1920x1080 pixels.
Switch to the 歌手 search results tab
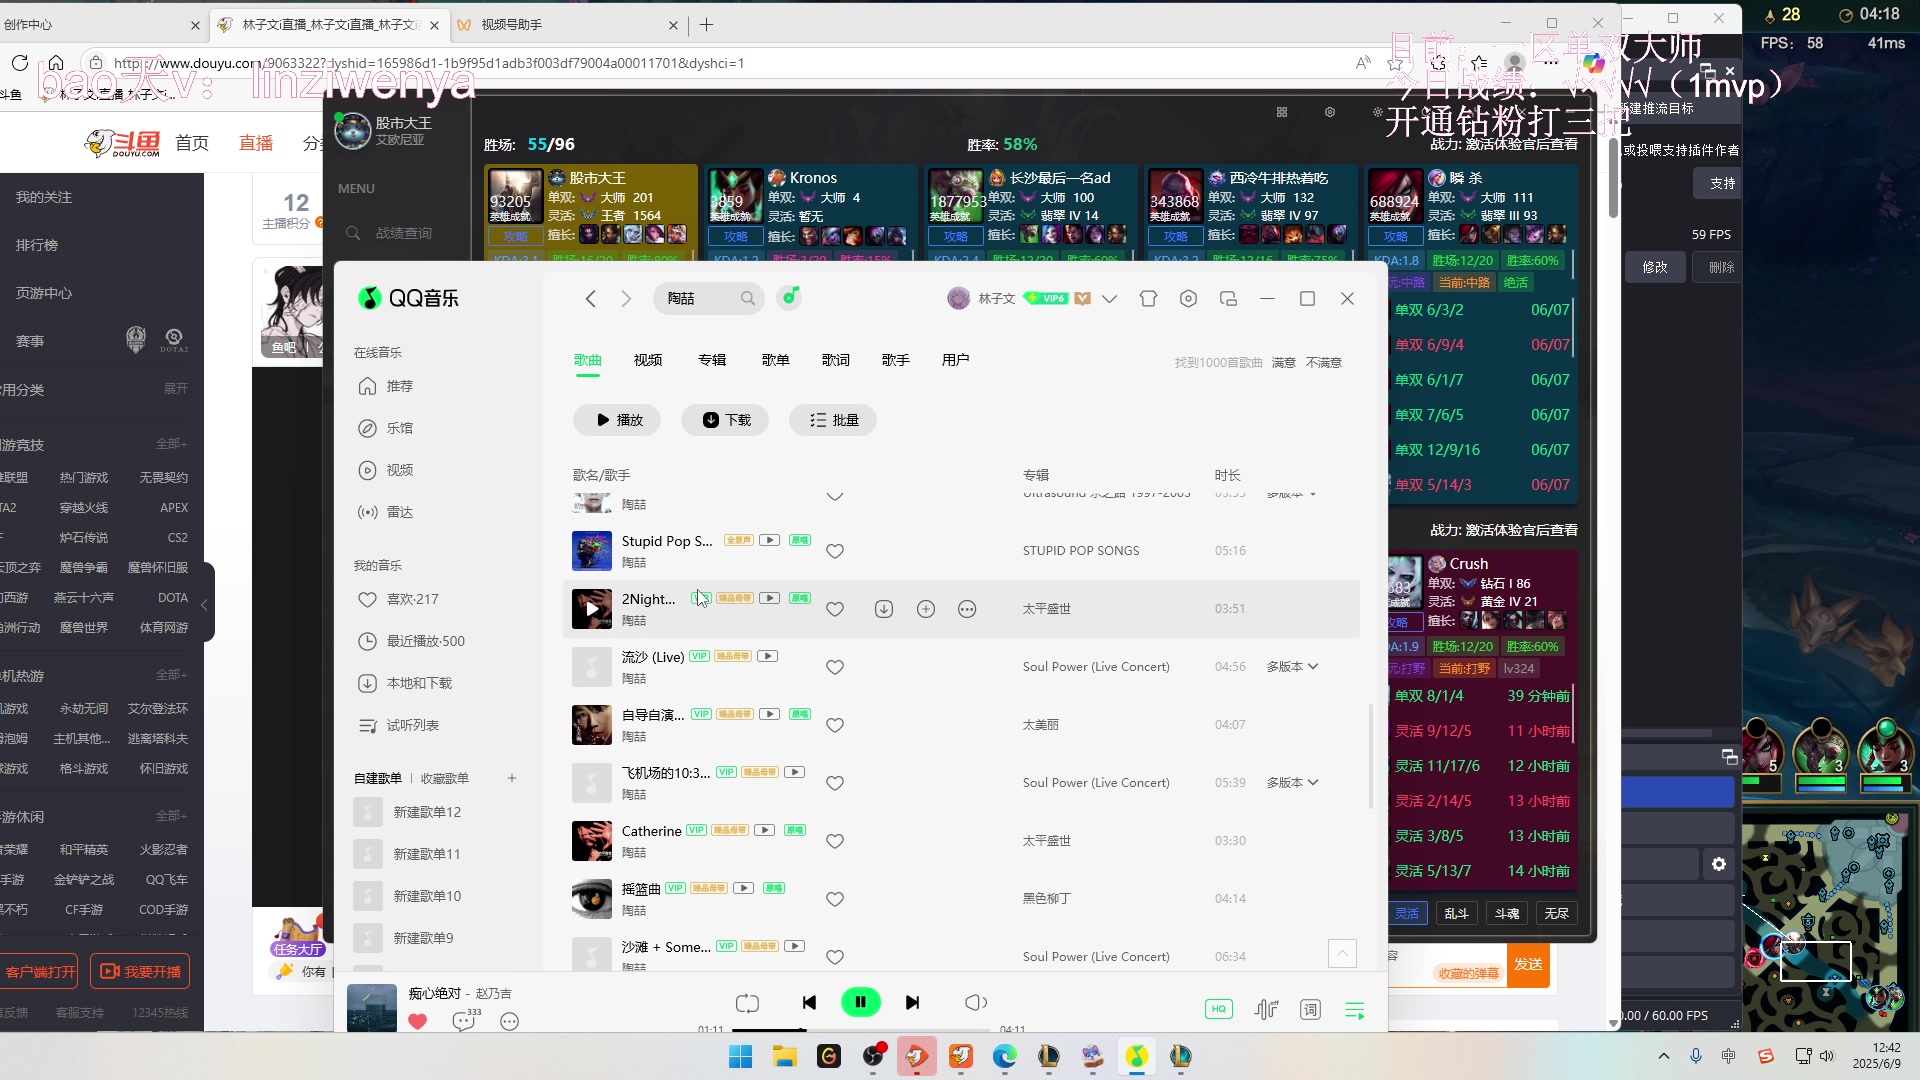[896, 360]
